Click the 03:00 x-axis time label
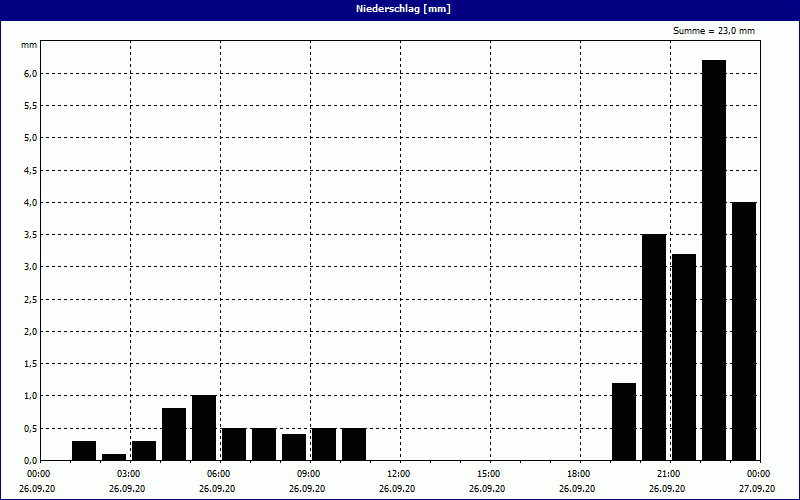This screenshot has width=800, height=500. 128,474
